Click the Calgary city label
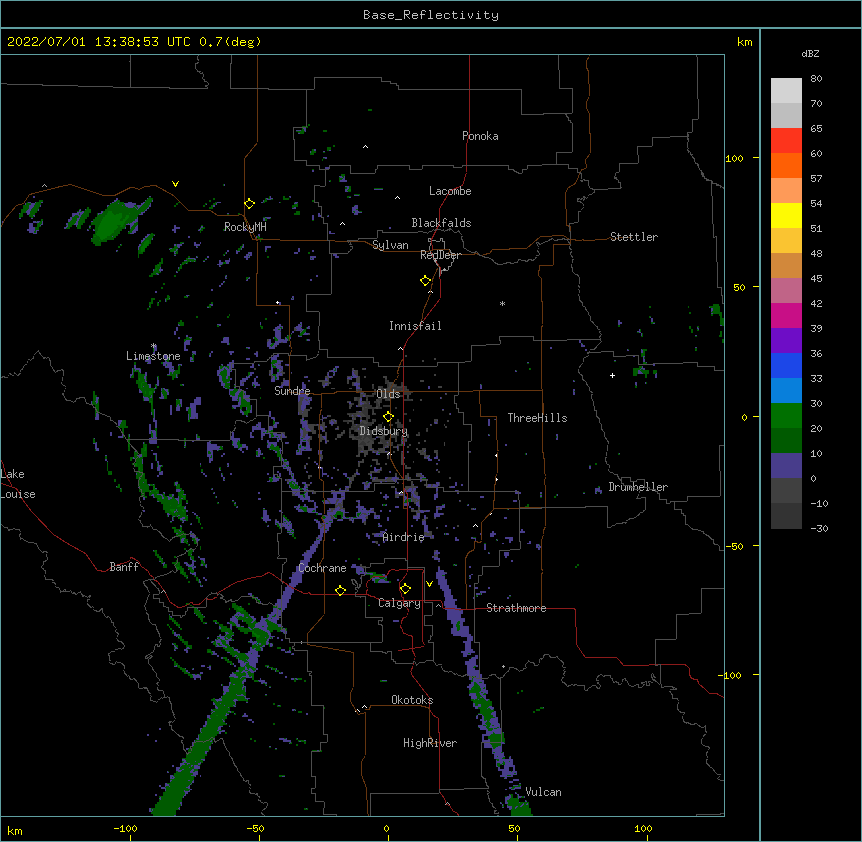This screenshot has height=842, width=862. (399, 603)
